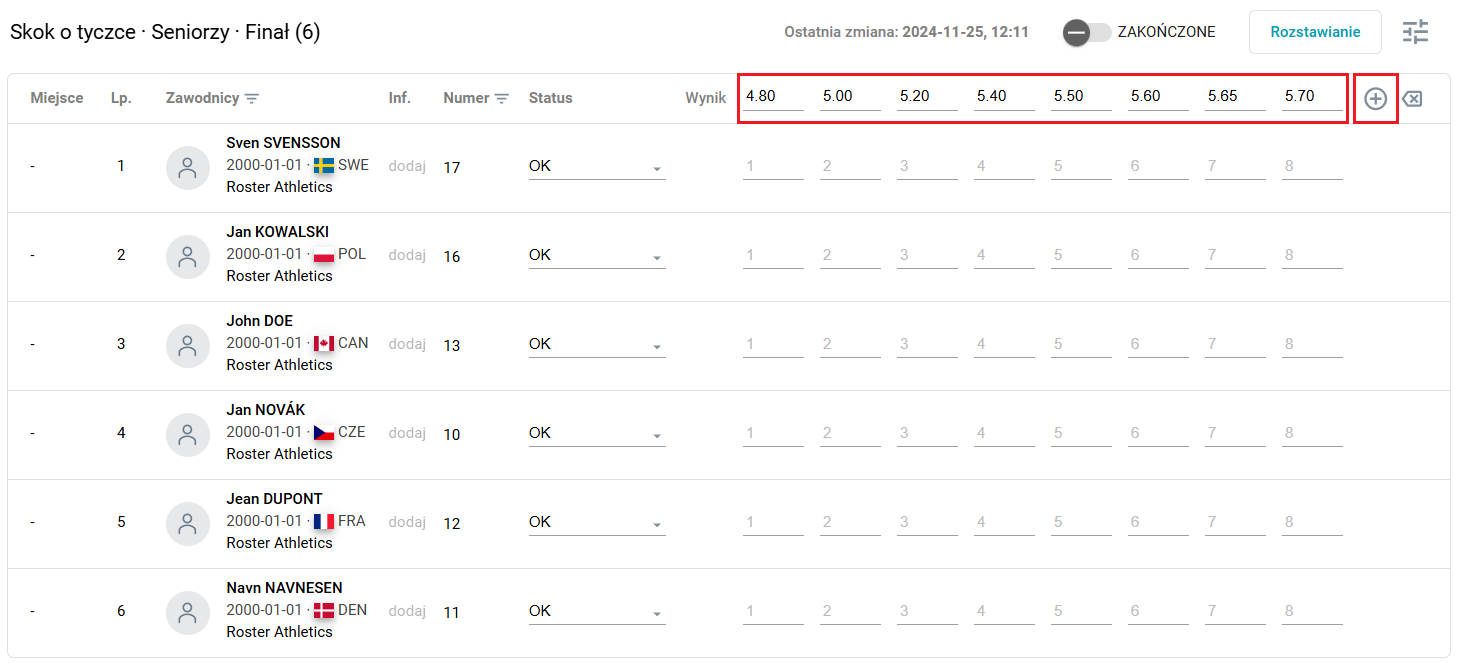Click dodaj info for Sven SVENSSON
1462x666 pixels.
[x=407, y=167]
